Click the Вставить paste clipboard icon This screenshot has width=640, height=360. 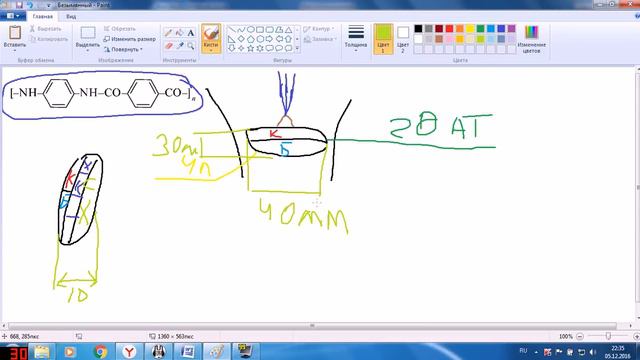[x=15, y=33]
